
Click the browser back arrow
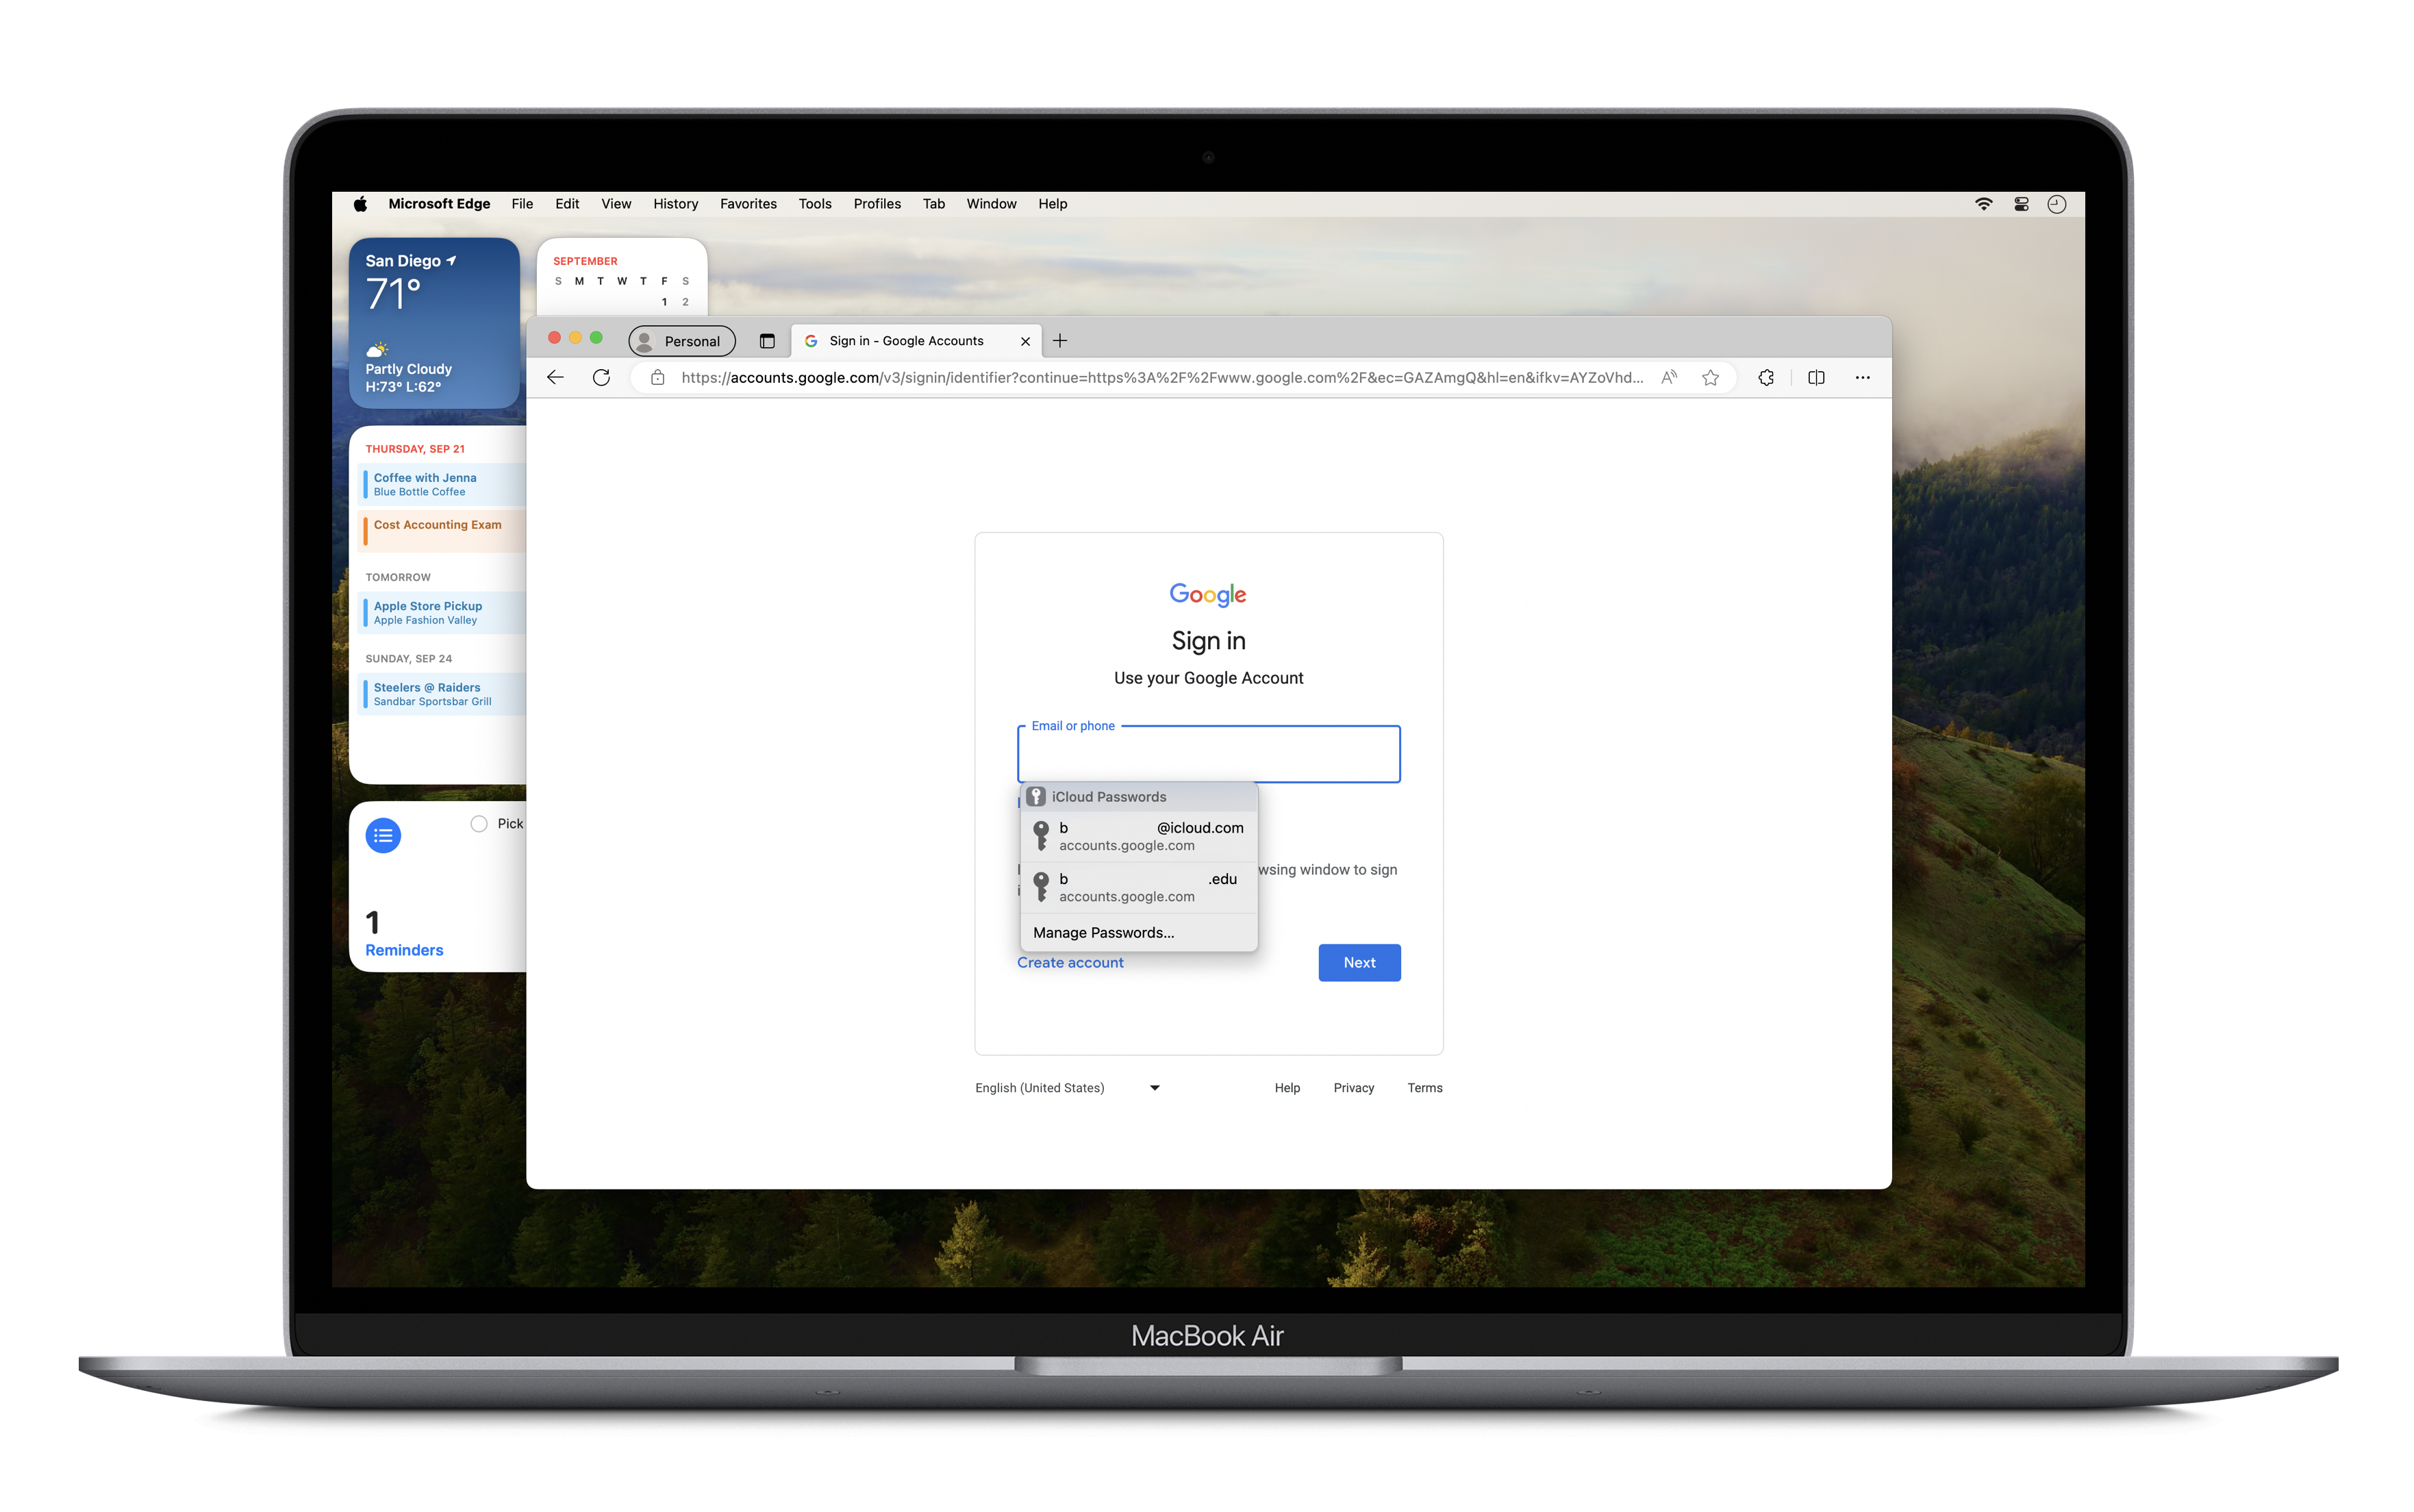(555, 377)
